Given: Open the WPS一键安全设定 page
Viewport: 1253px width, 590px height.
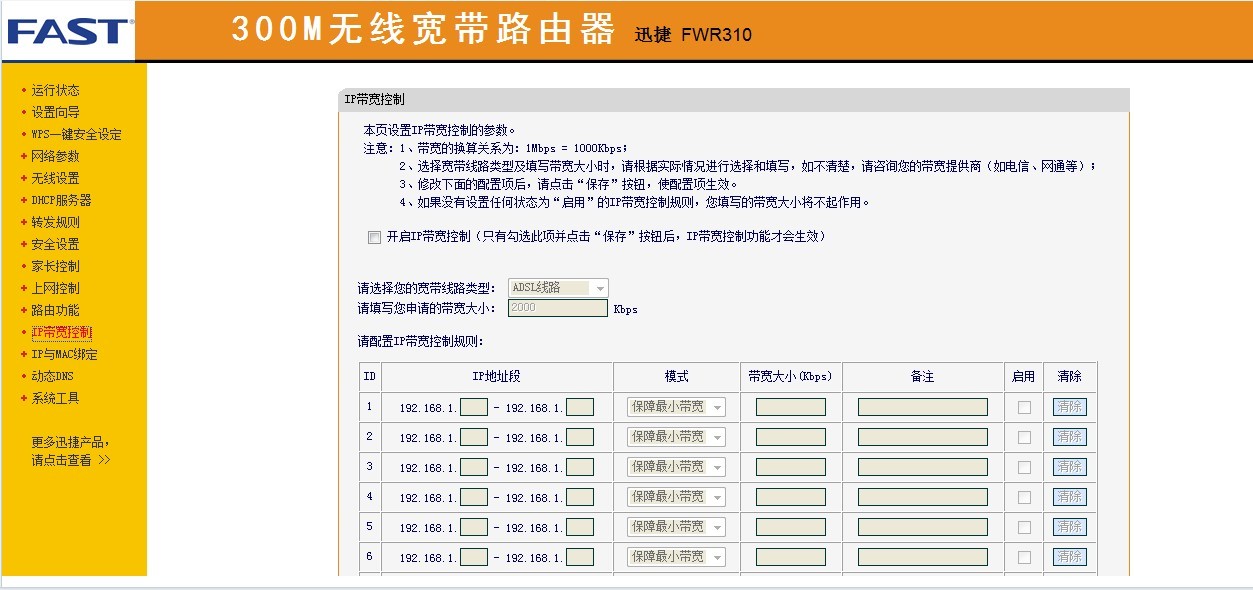Looking at the screenshot, I should pos(70,134).
